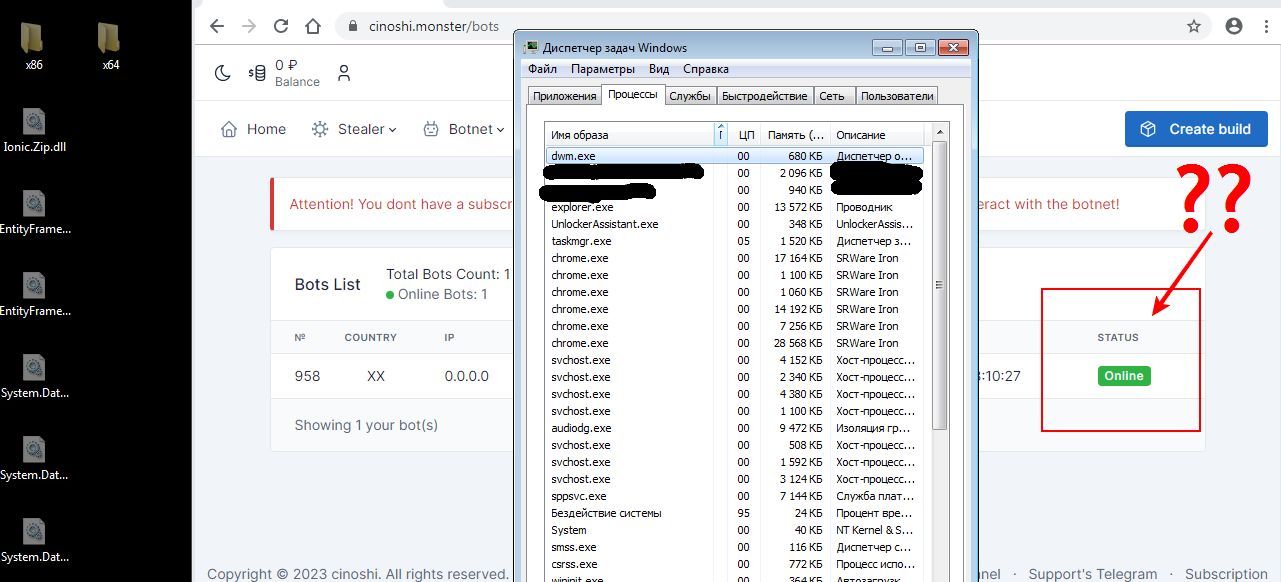Click the Home house icon in site nav
1281x582 pixels.
(229, 129)
